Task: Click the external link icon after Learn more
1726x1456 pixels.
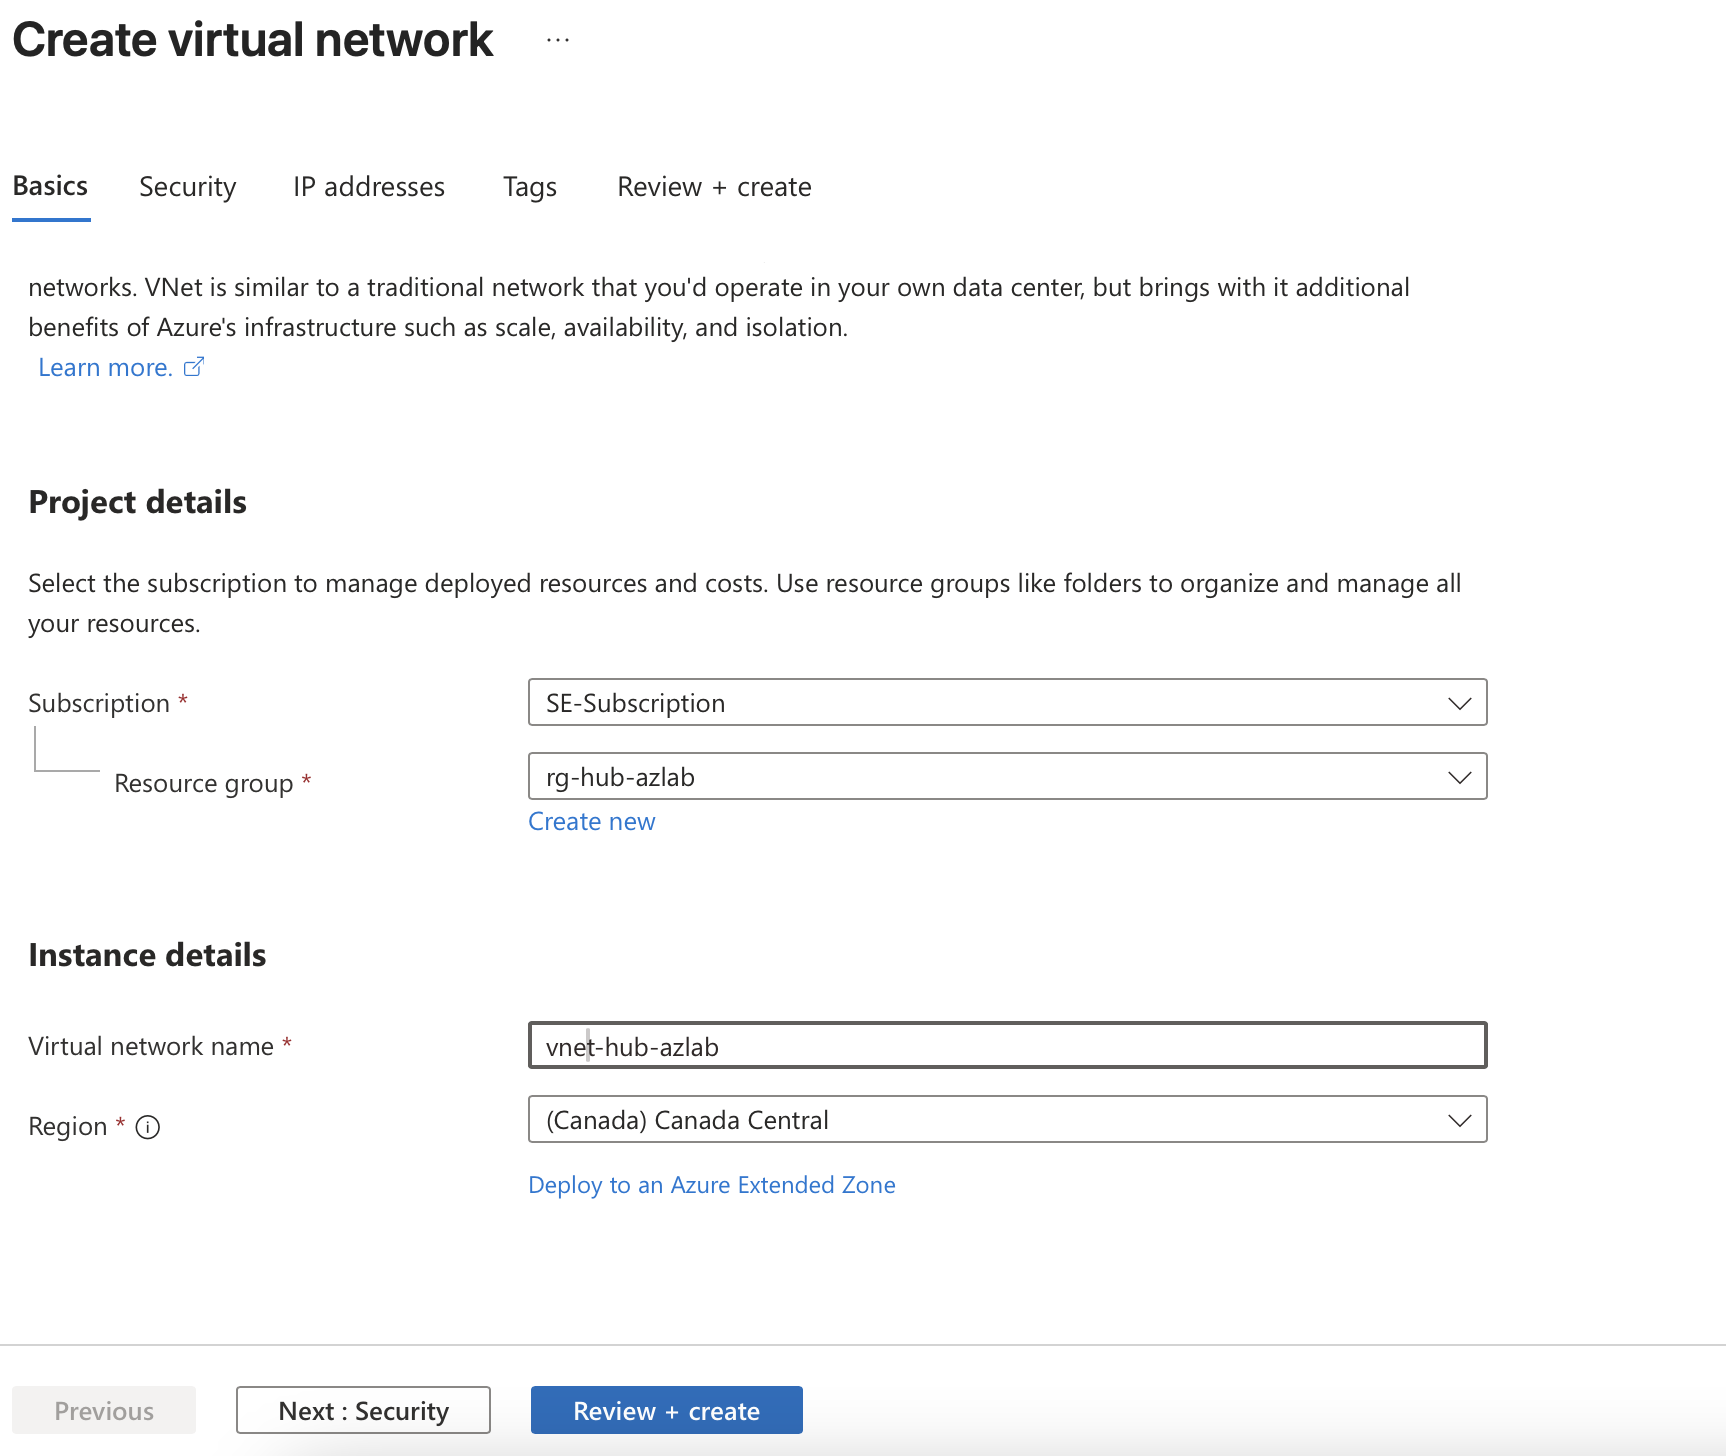Action: point(194,367)
